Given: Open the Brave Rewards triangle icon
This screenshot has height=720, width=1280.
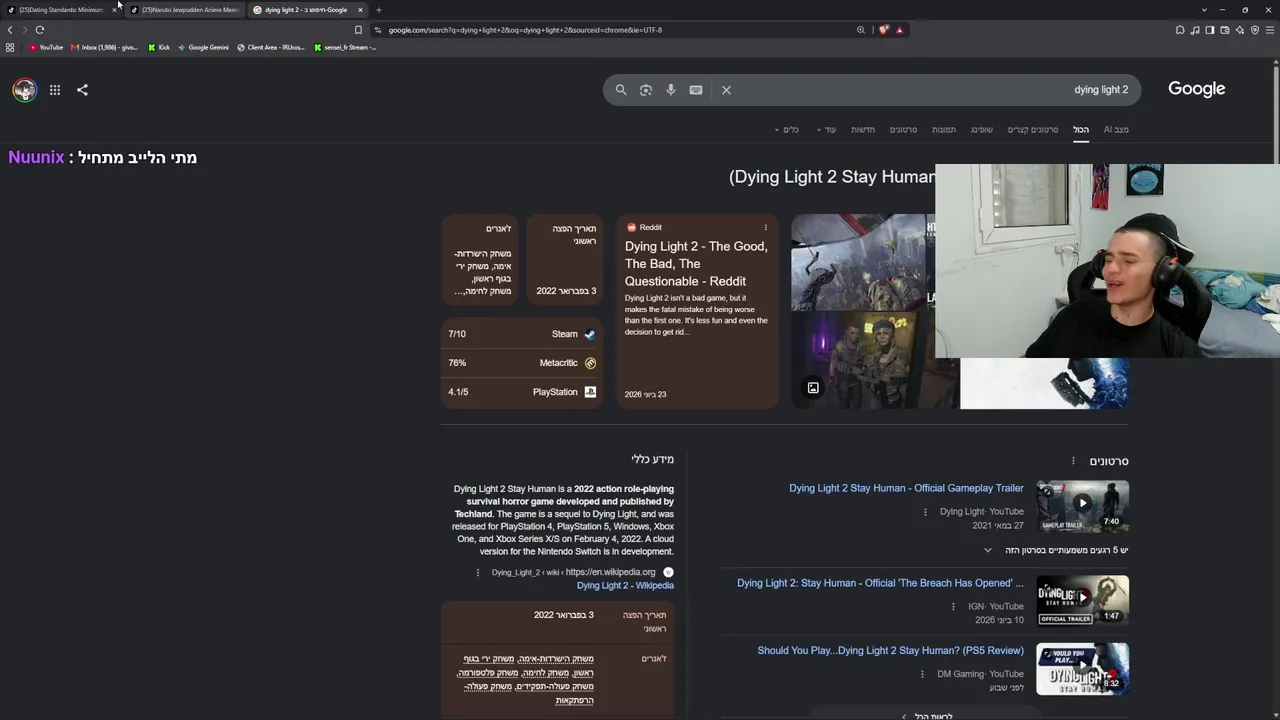Looking at the screenshot, I should click(x=900, y=30).
